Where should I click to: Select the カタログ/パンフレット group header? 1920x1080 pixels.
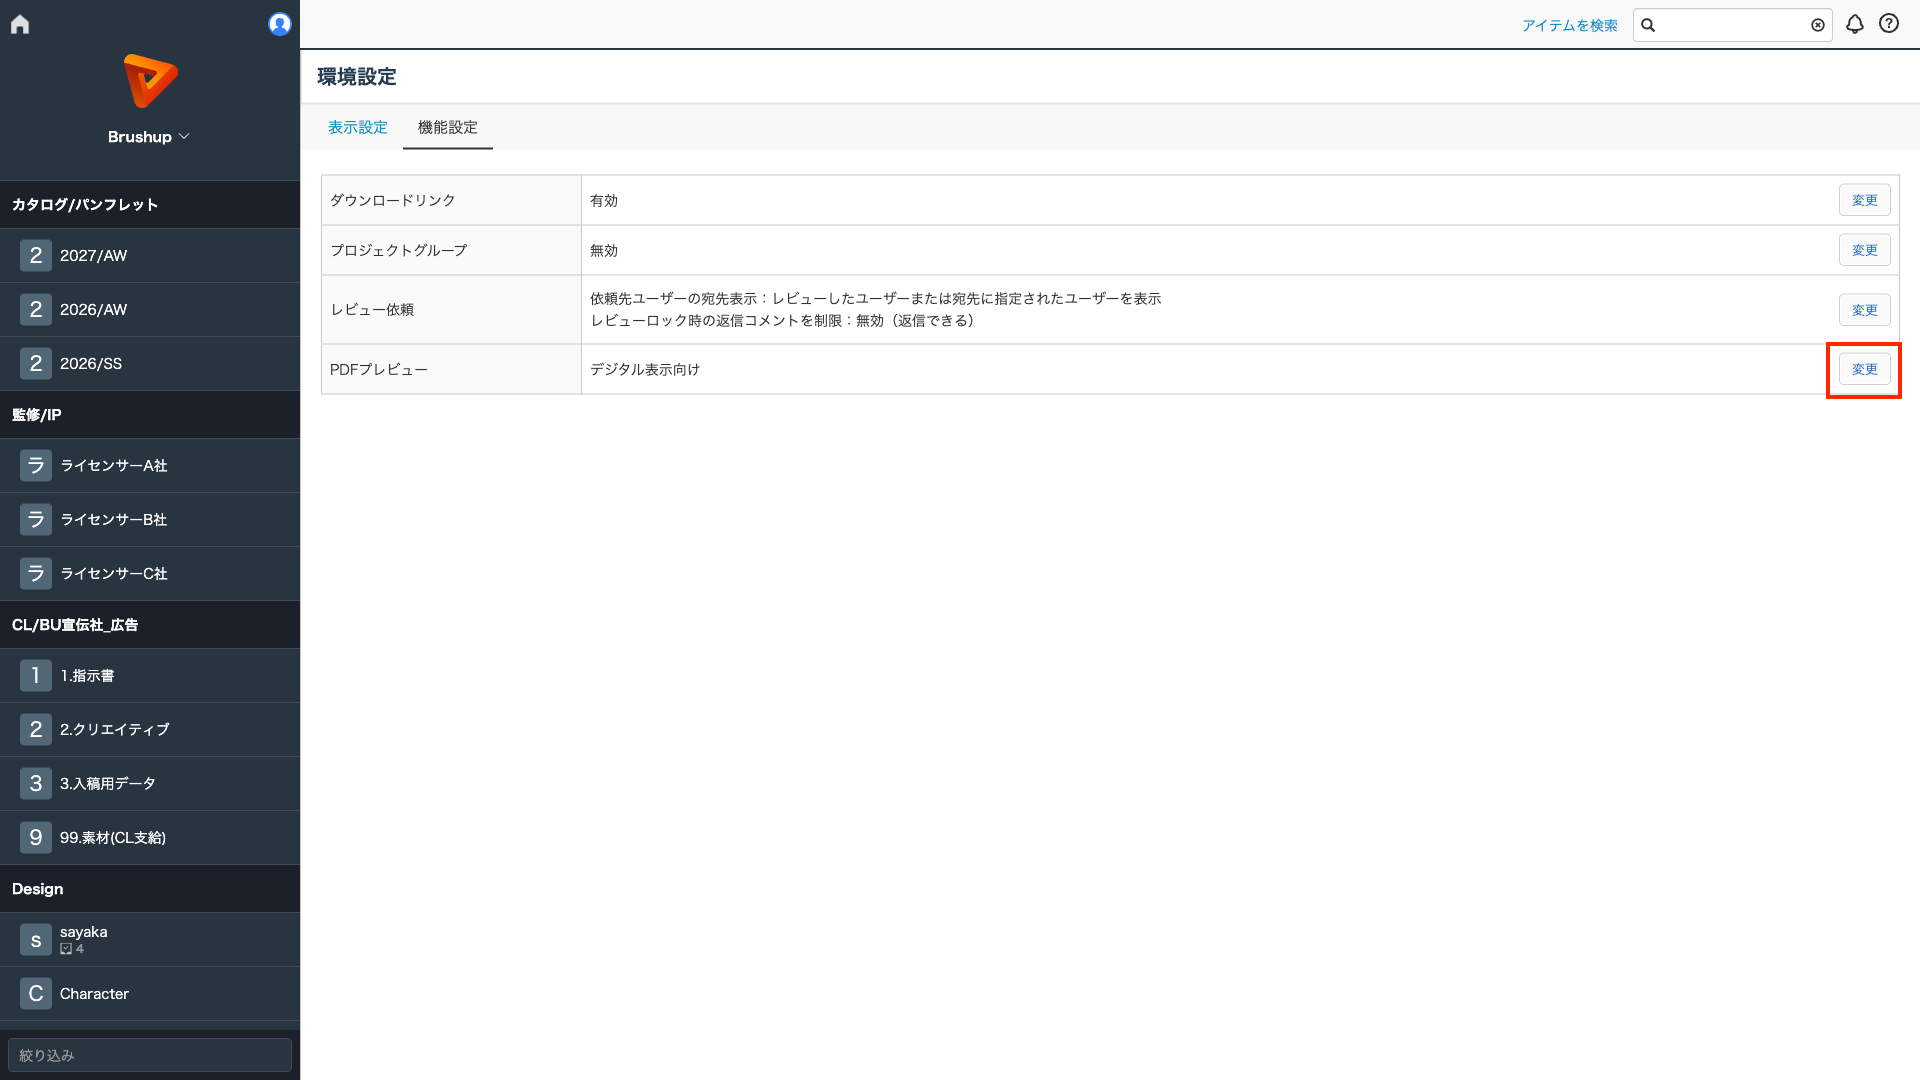pyautogui.click(x=150, y=205)
